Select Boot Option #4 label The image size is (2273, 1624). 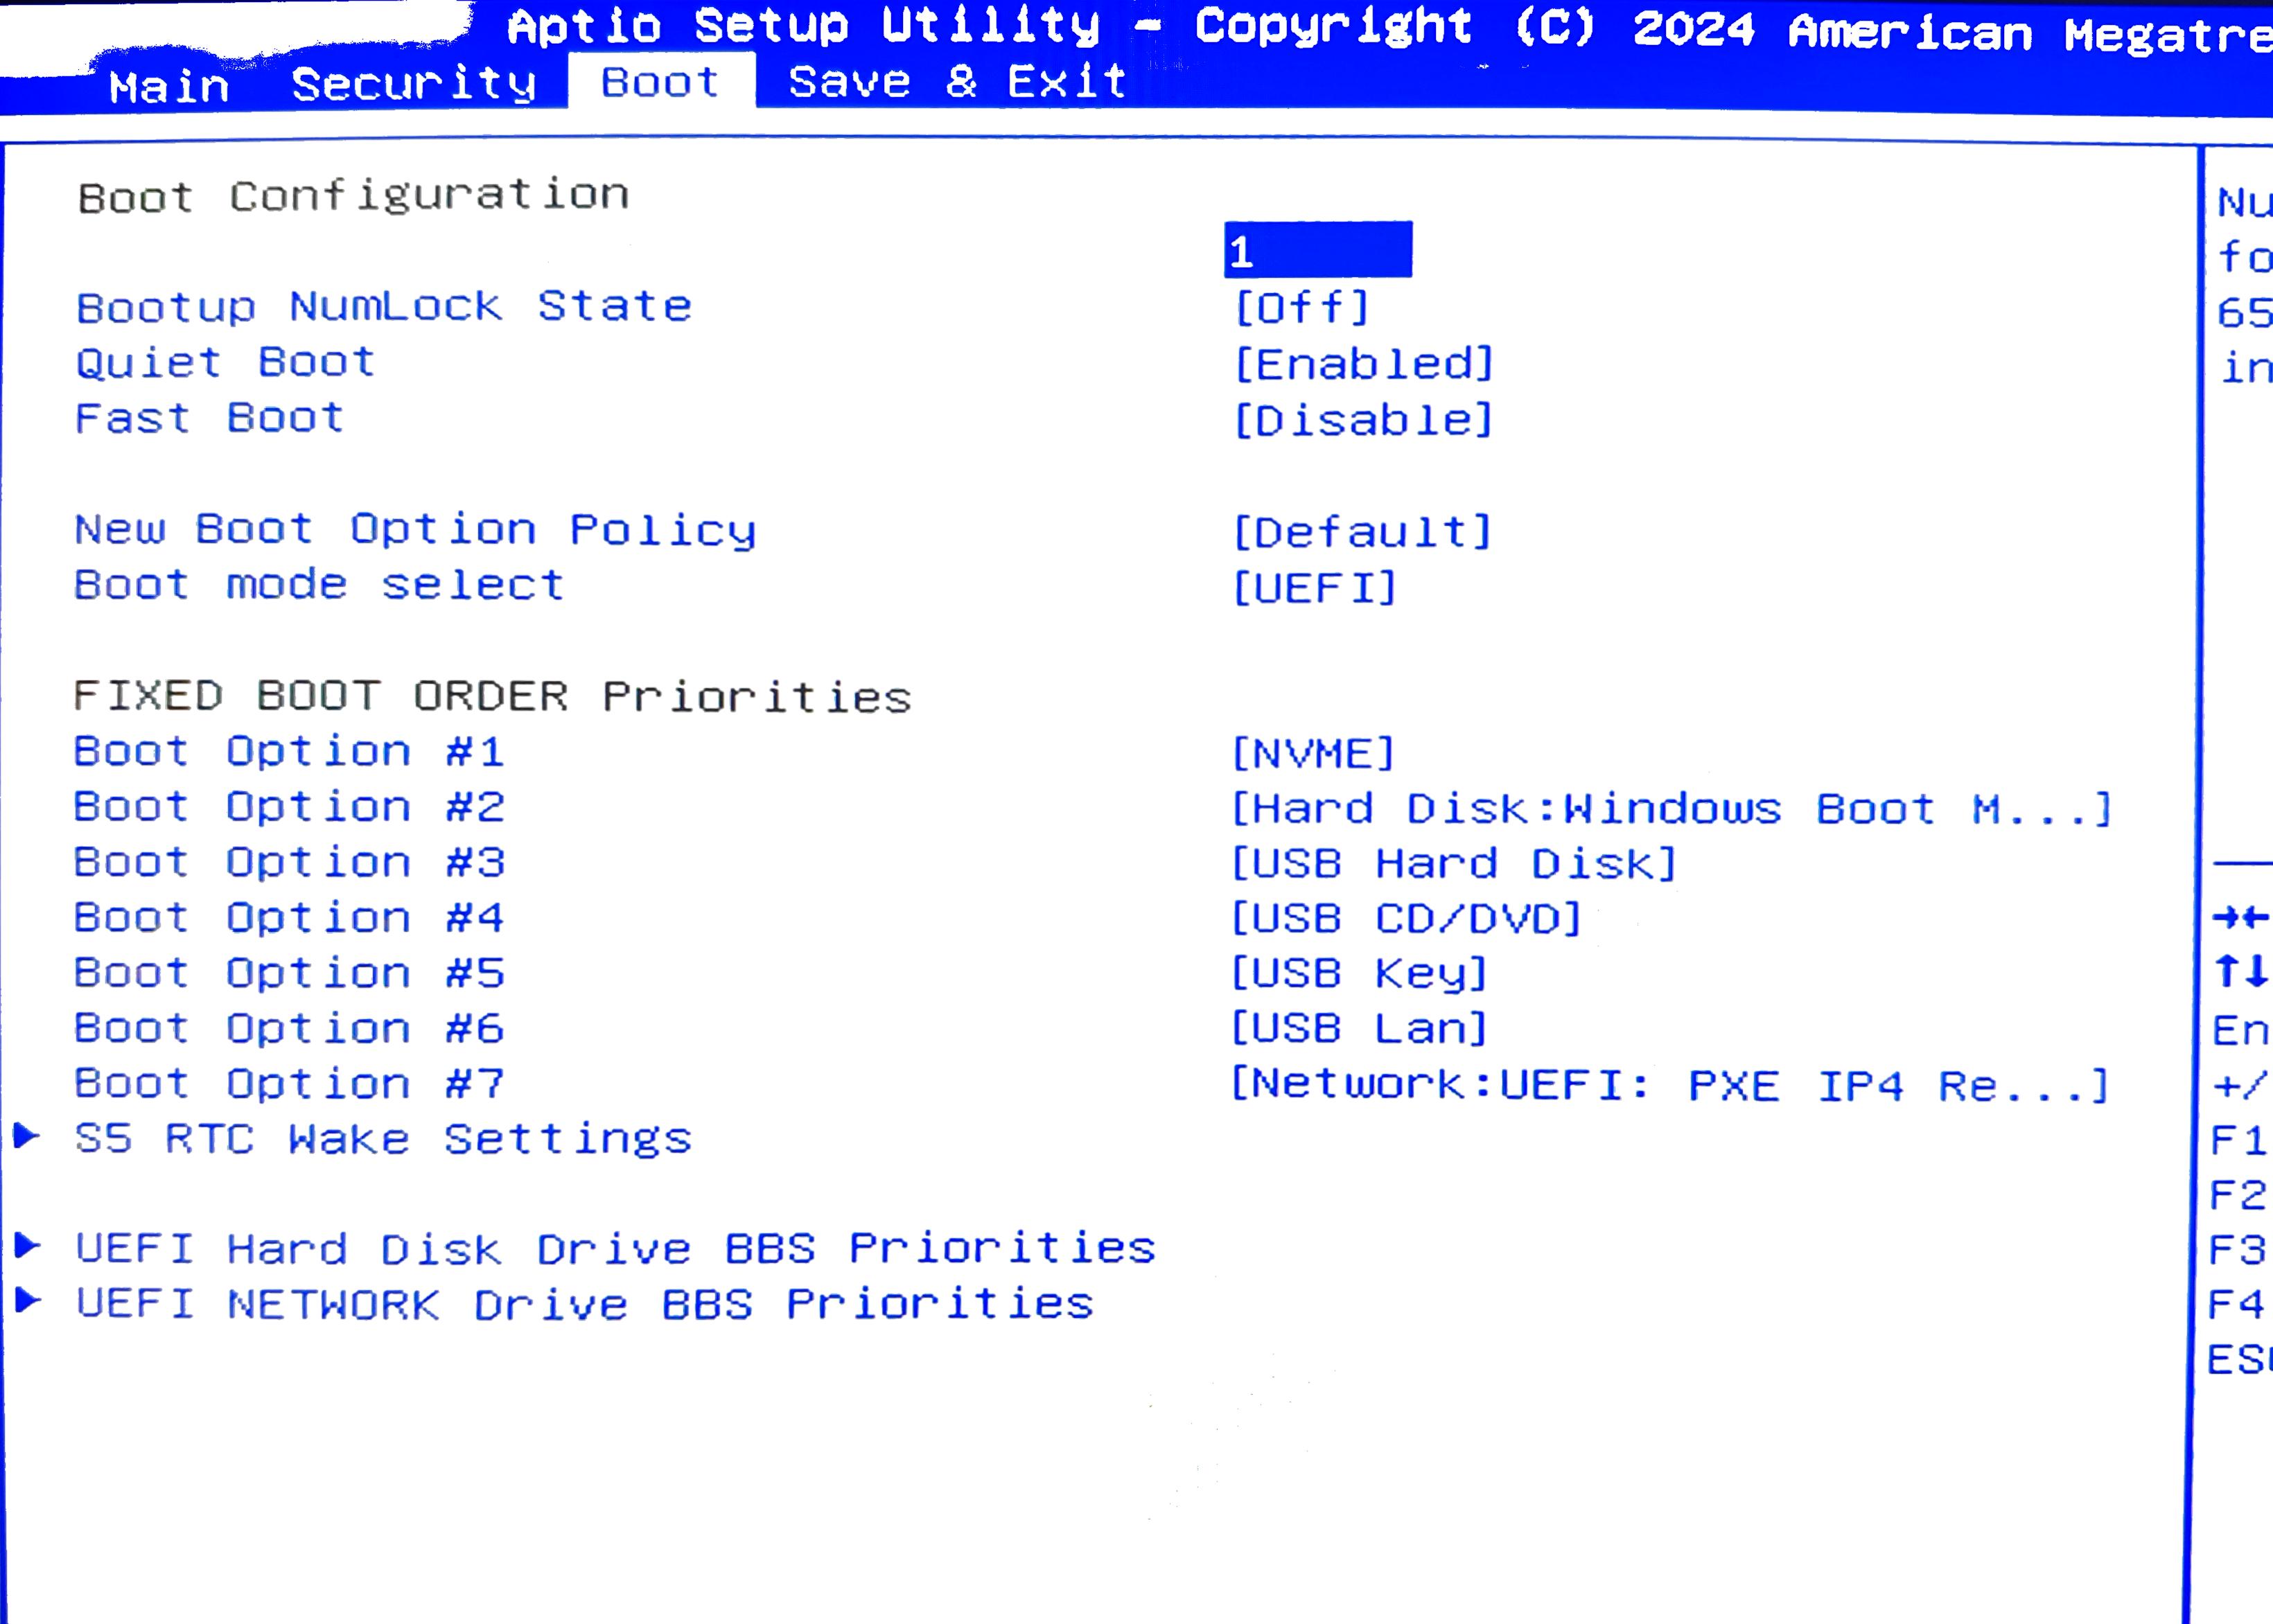(289, 917)
